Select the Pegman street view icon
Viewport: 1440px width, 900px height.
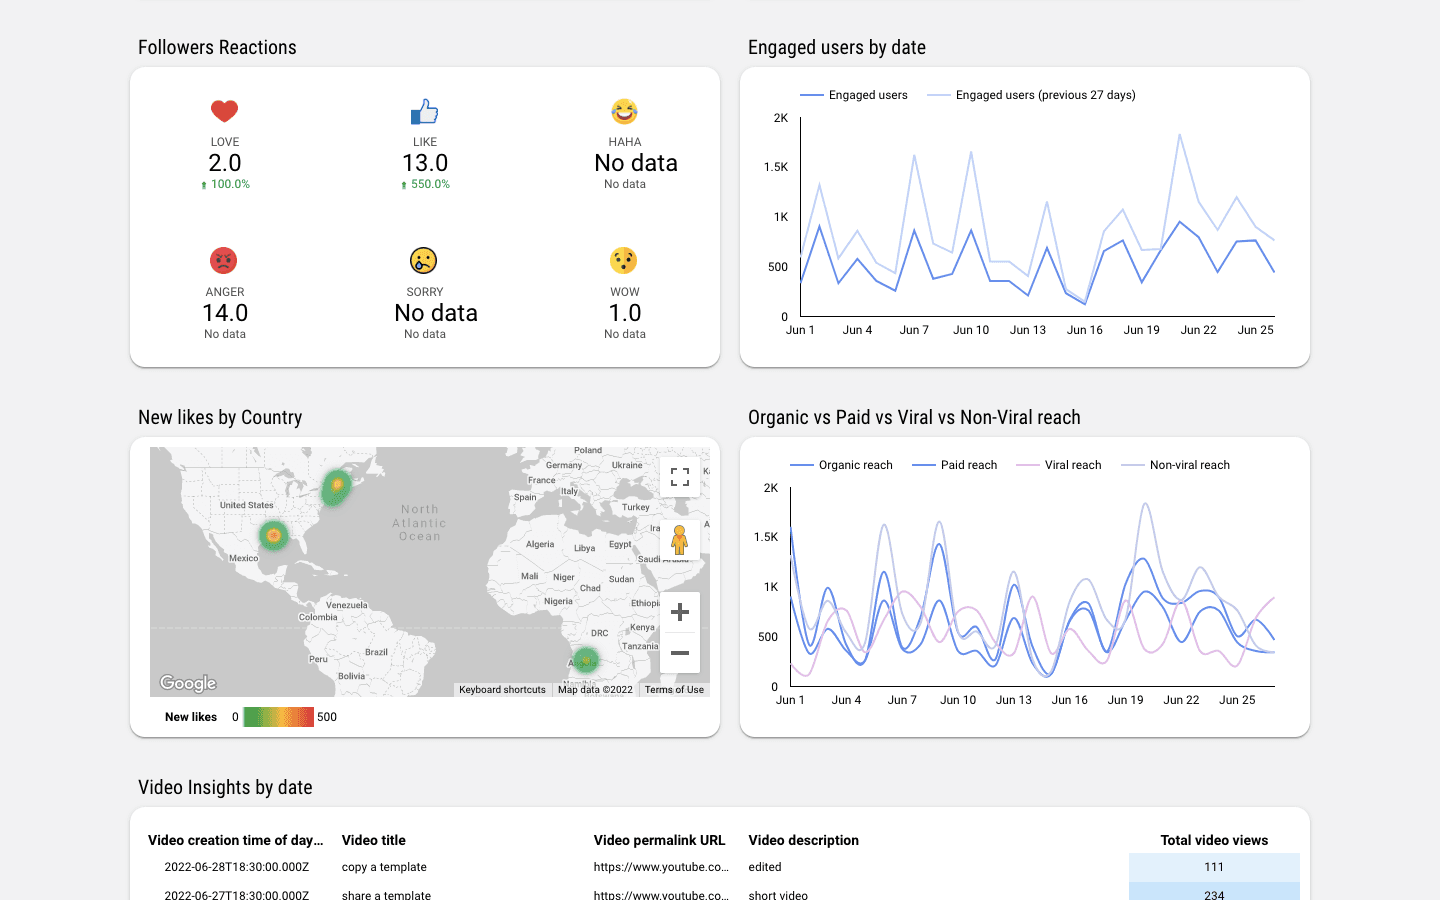pos(680,541)
